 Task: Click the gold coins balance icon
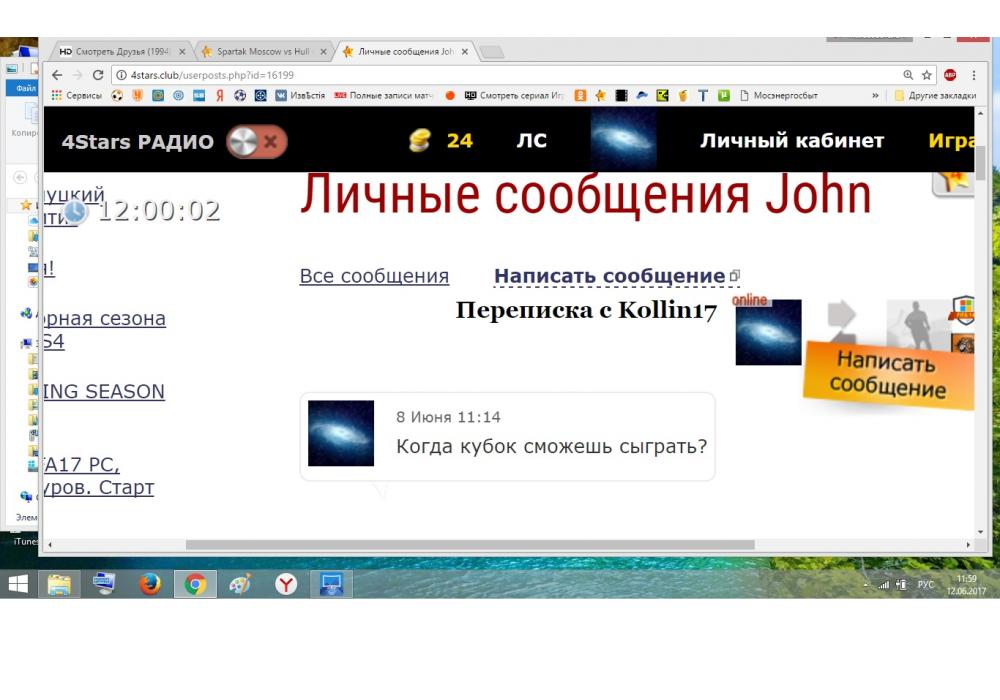[x=420, y=141]
